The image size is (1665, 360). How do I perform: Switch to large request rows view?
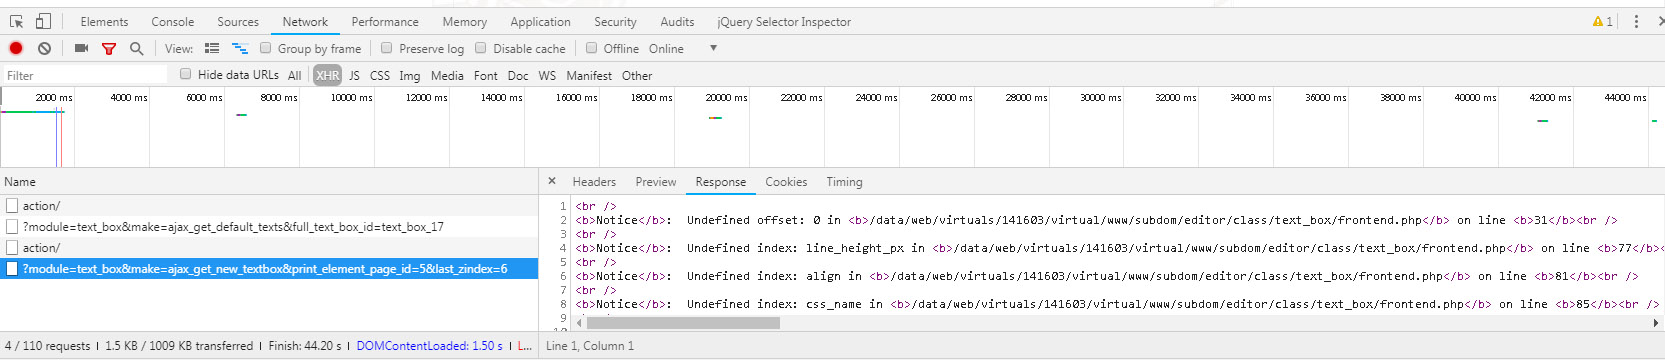(x=212, y=48)
